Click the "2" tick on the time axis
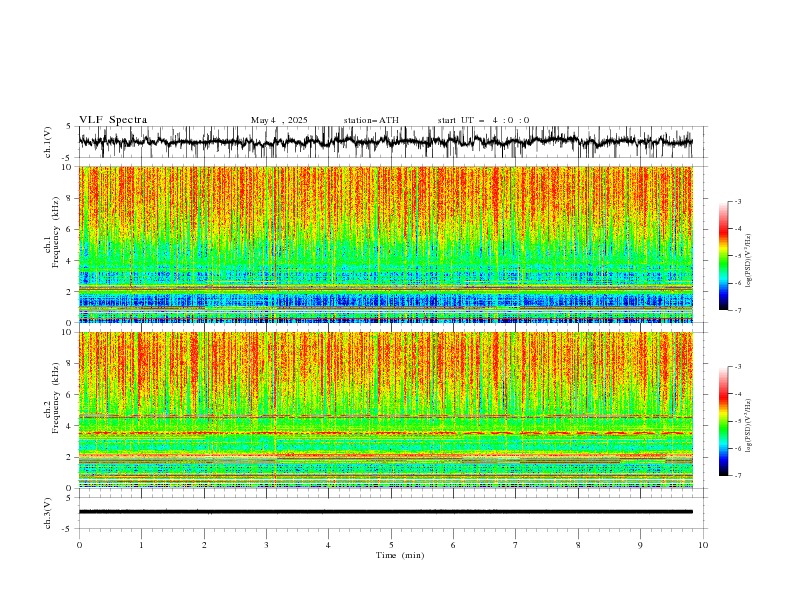The image size is (792, 612). [204, 545]
